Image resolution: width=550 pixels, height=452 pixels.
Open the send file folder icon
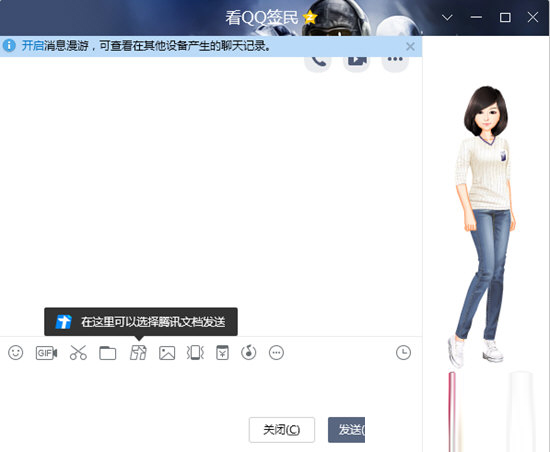tap(108, 353)
